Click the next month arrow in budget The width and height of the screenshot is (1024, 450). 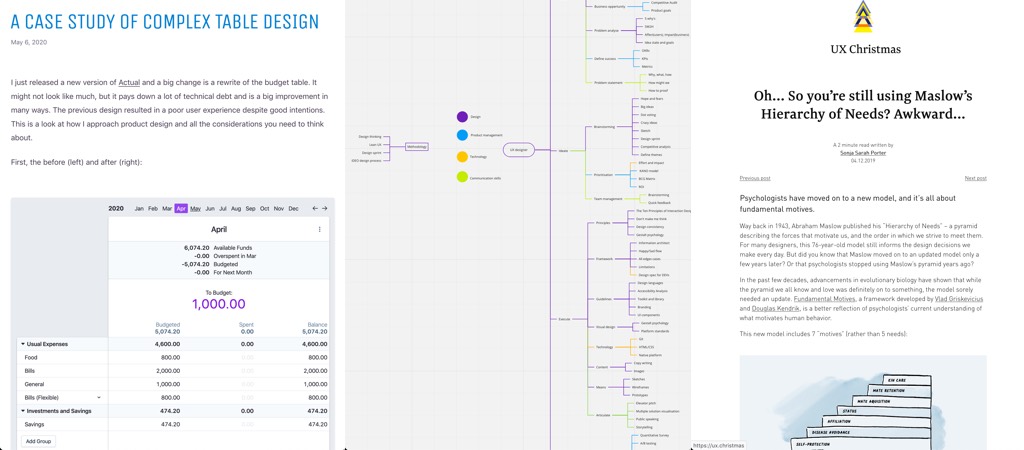coord(325,209)
